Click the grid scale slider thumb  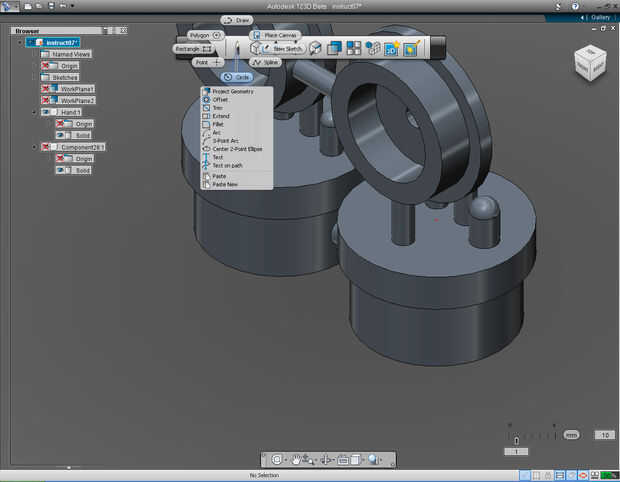click(x=516, y=440)
